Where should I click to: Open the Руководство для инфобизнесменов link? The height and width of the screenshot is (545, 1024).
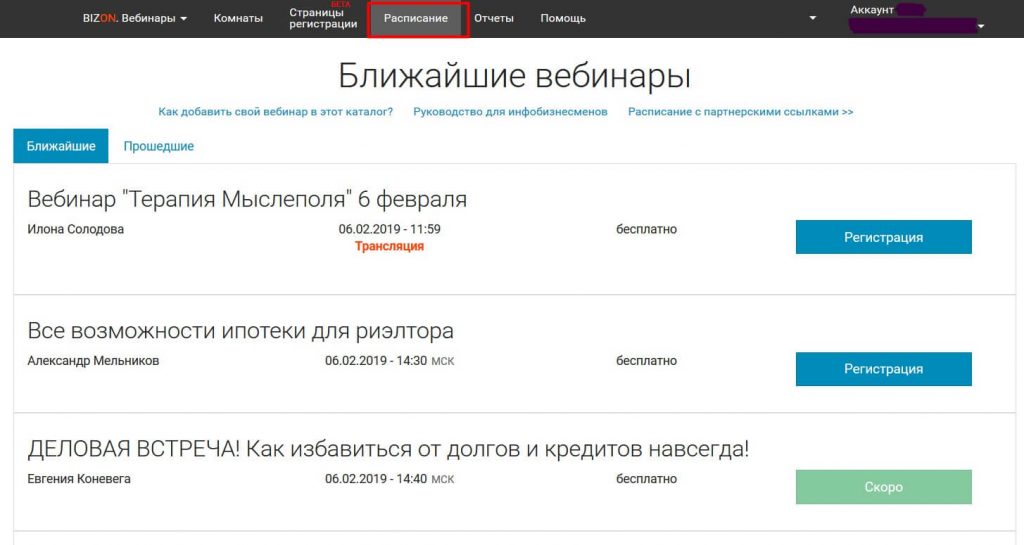coord(510,112)
